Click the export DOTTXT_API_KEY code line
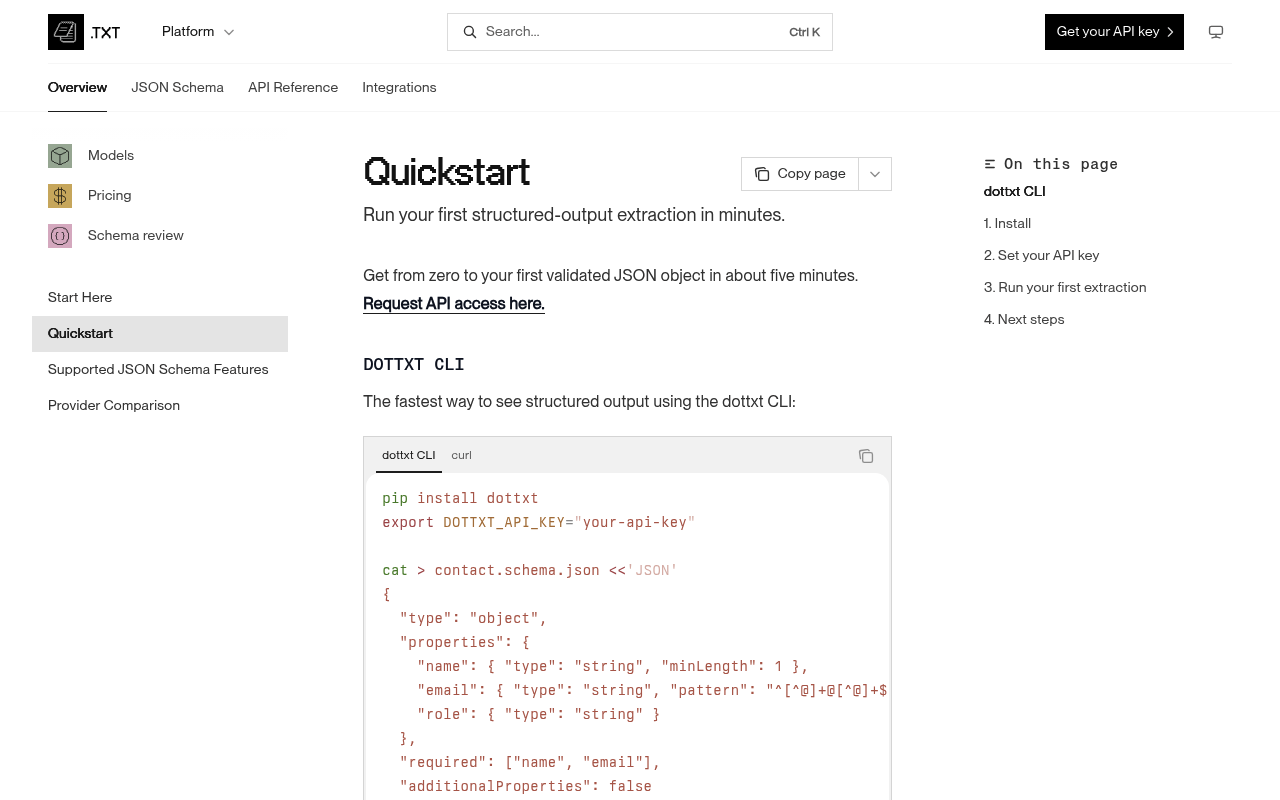 538,522
